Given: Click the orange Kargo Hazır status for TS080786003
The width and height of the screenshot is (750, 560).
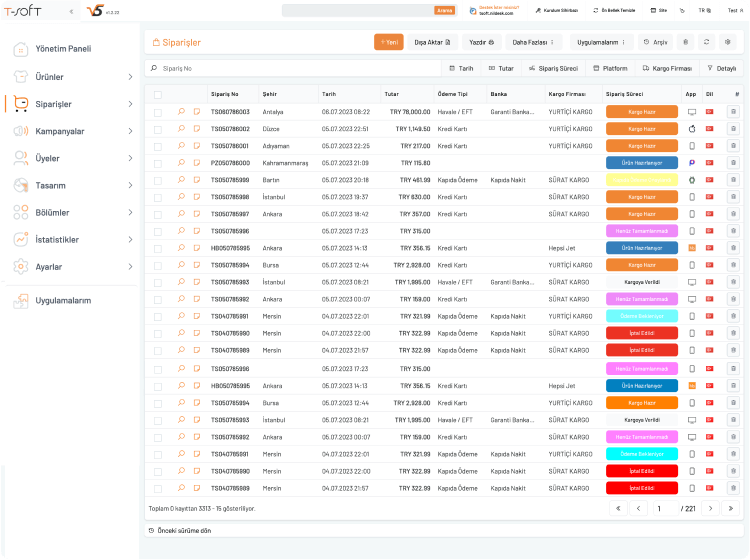Looking at the screenshot, I should [641, 112].
